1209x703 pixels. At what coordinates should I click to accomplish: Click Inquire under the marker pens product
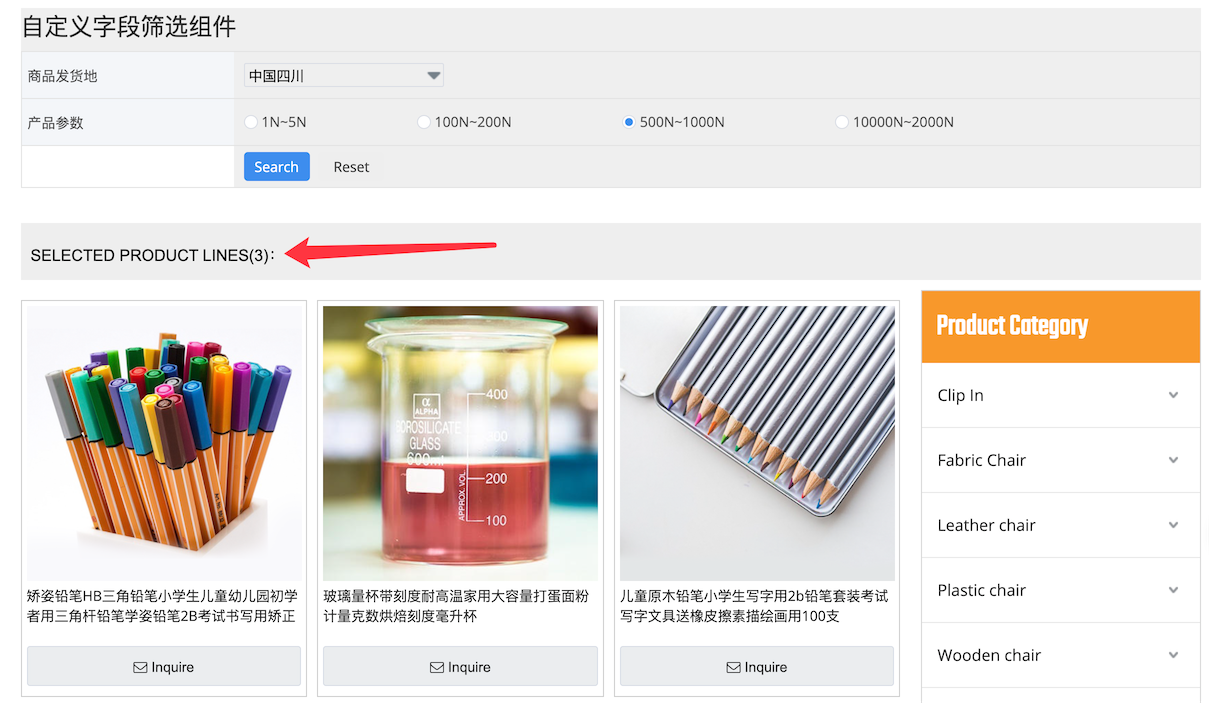click(x=164, y=667)
